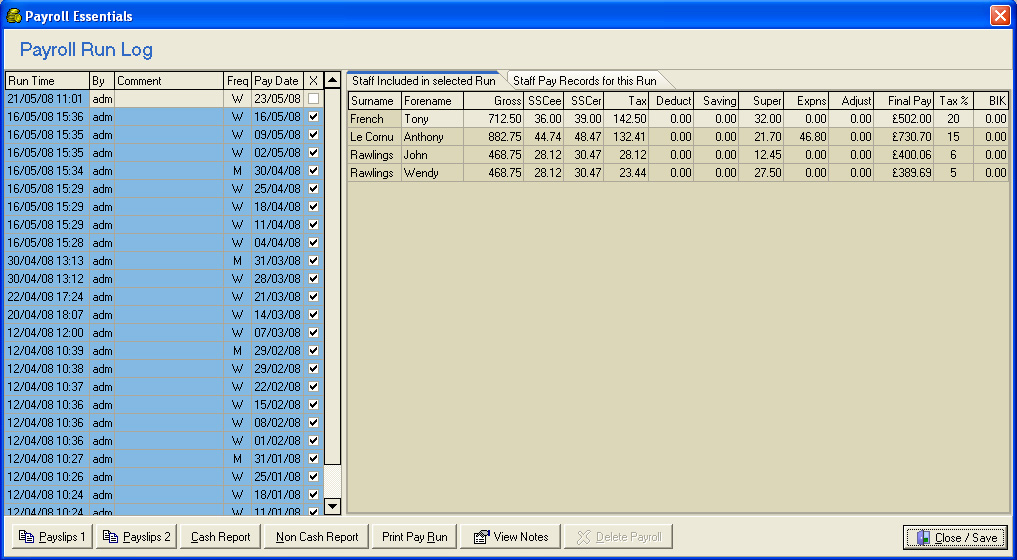Click the Expns column header
The image size is (1017, 560).
tap(806, 101)
